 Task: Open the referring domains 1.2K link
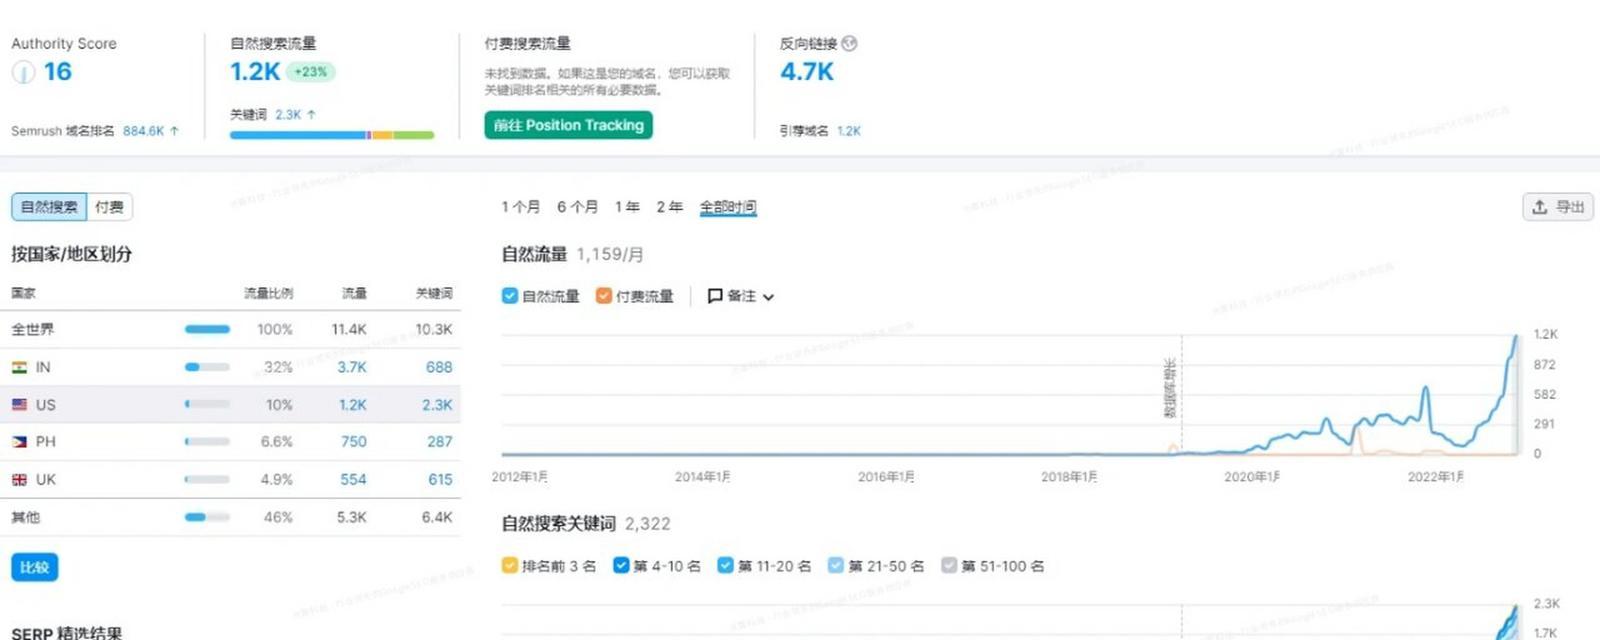pos(849,131)
